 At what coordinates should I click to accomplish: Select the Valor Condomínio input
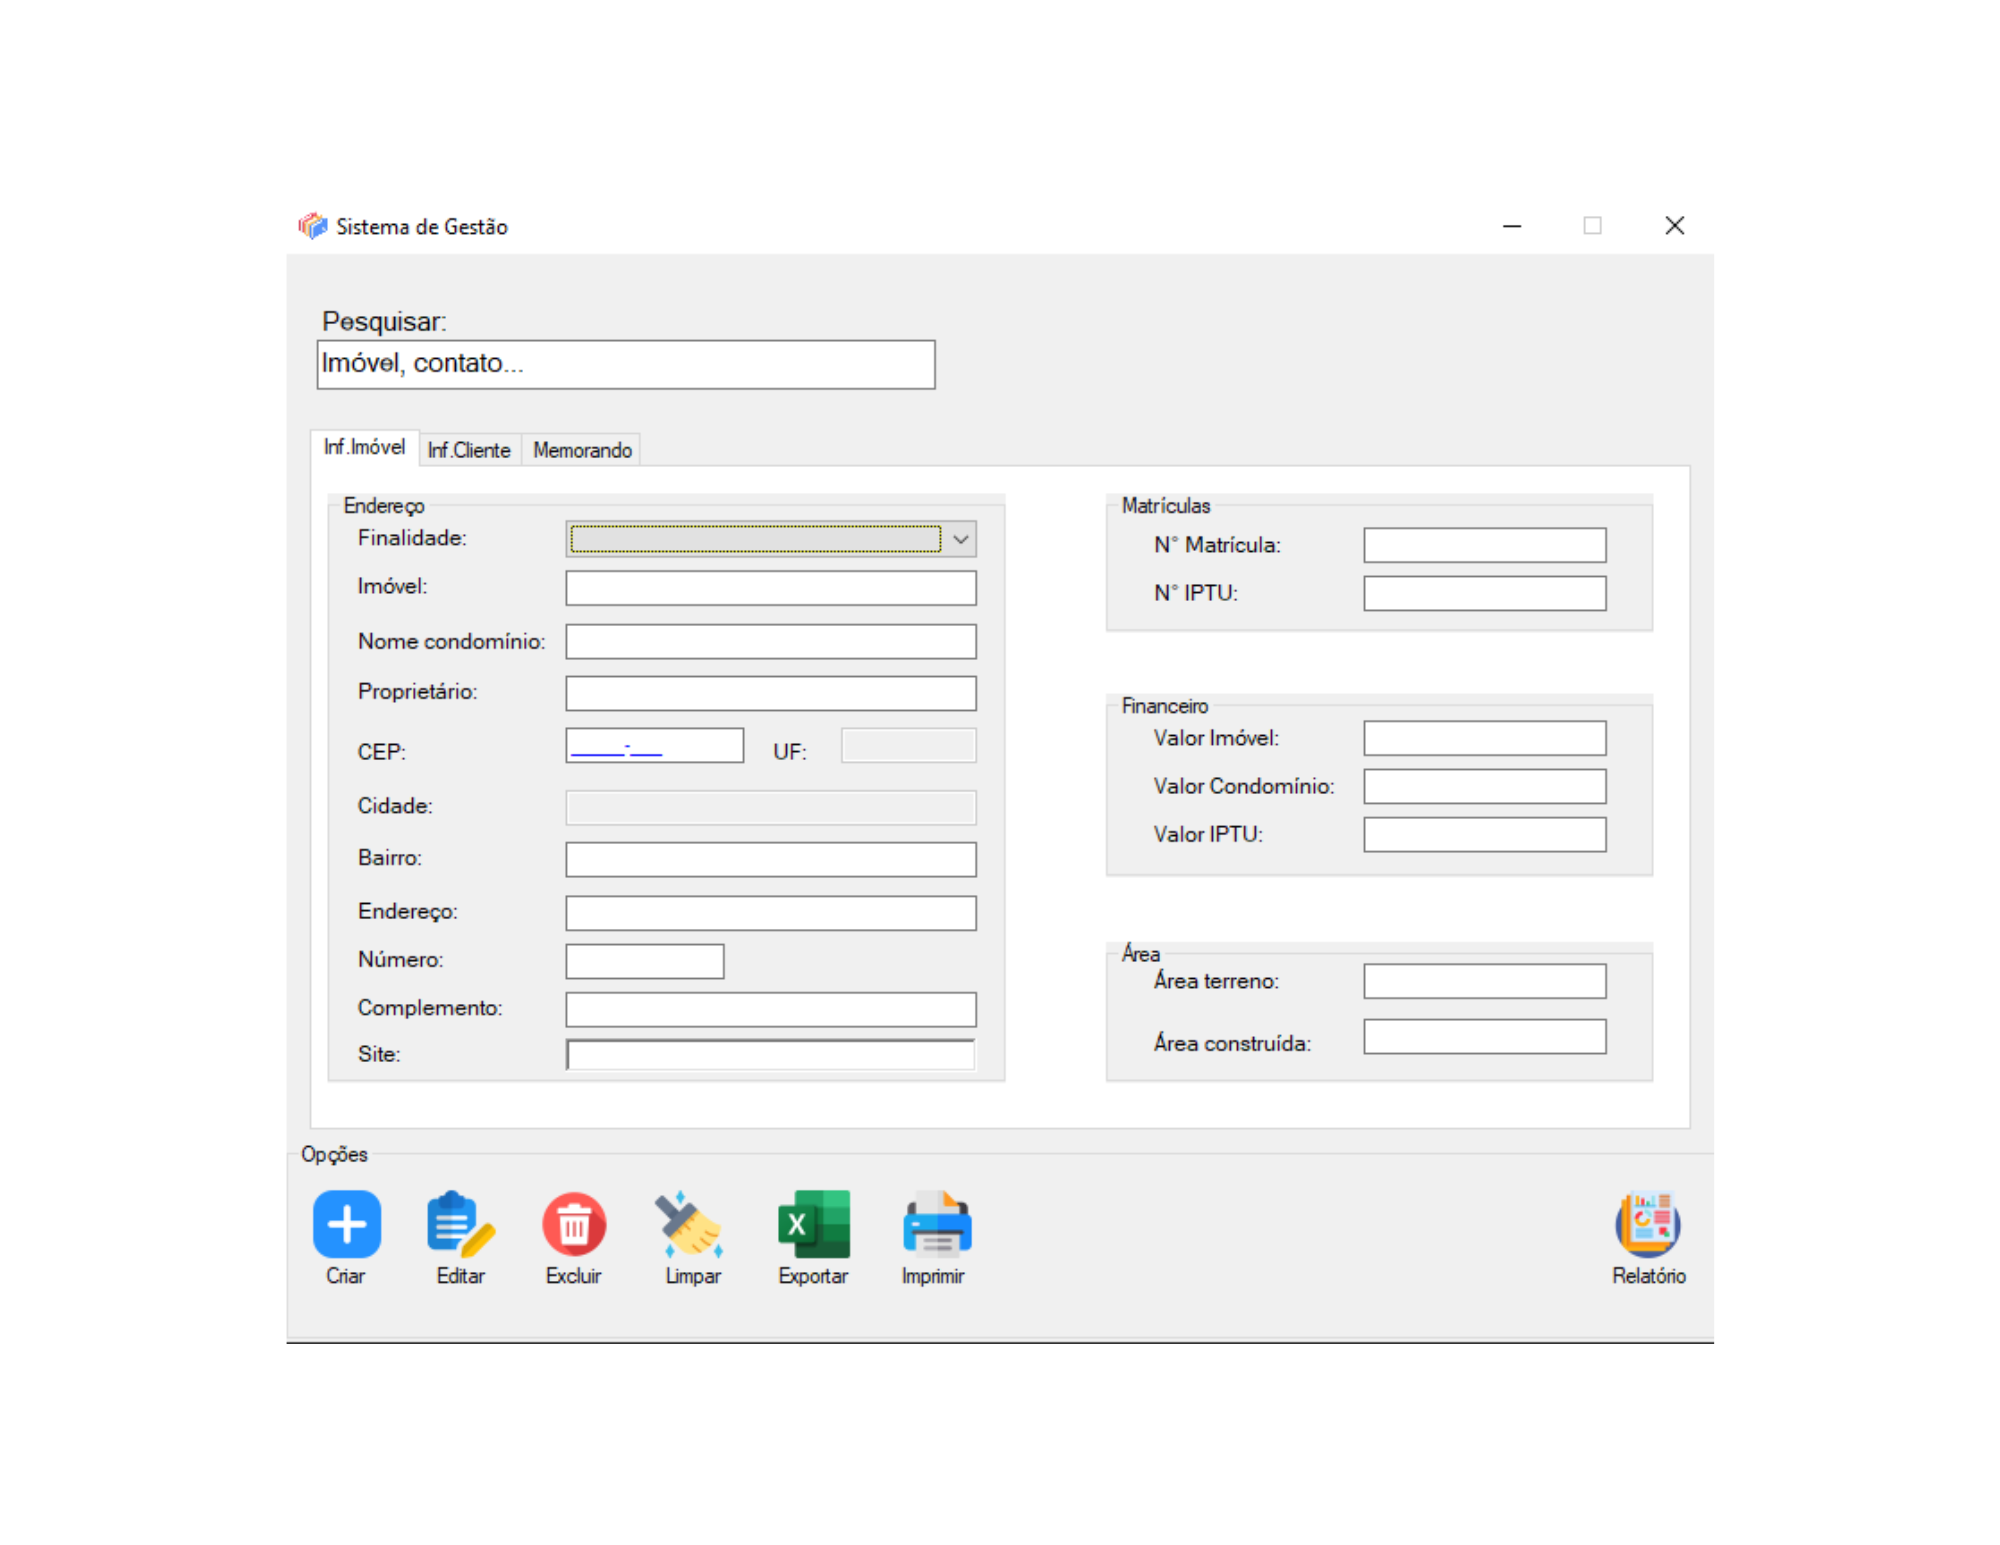[1484, 787]
